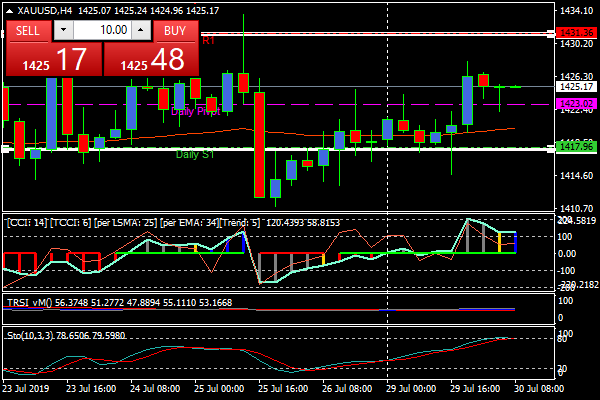Click the red R1 resistance label
This screenshot has width=600, height=400.
[x=208, y=41]
